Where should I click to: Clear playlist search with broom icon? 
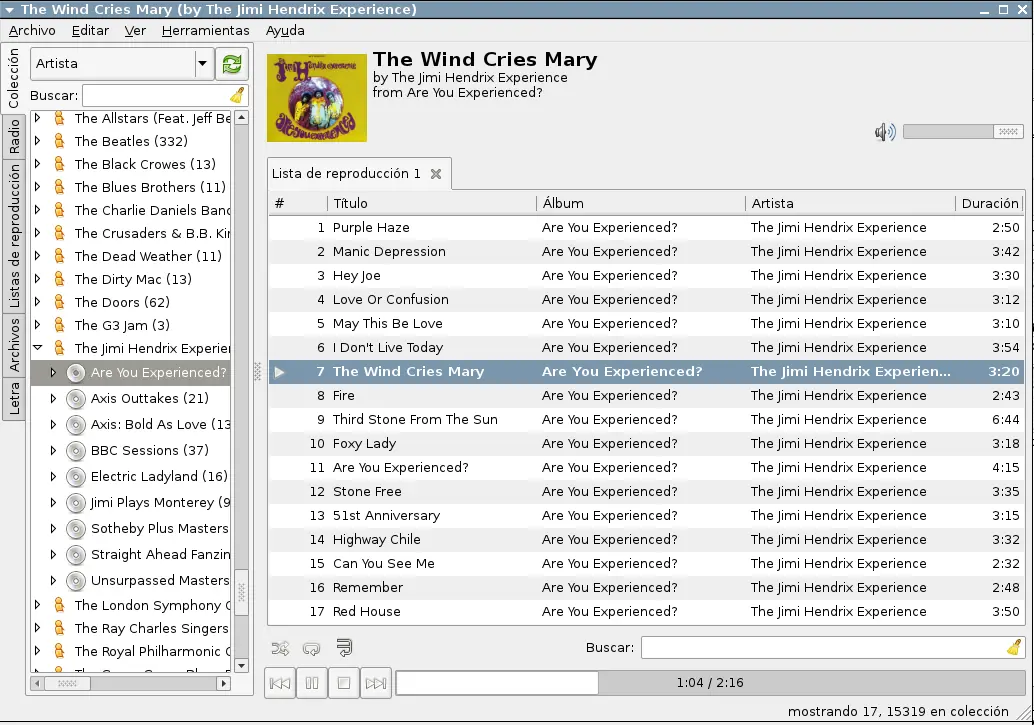pyautogui.click(x=1014, y=648)
